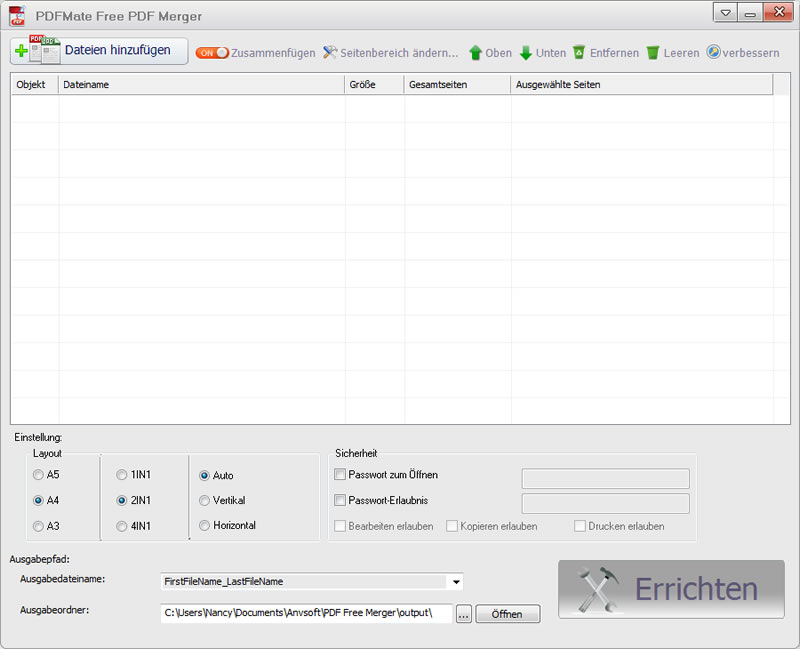
Task: Click Entfernen remove icon
Action: click(579, 52)
